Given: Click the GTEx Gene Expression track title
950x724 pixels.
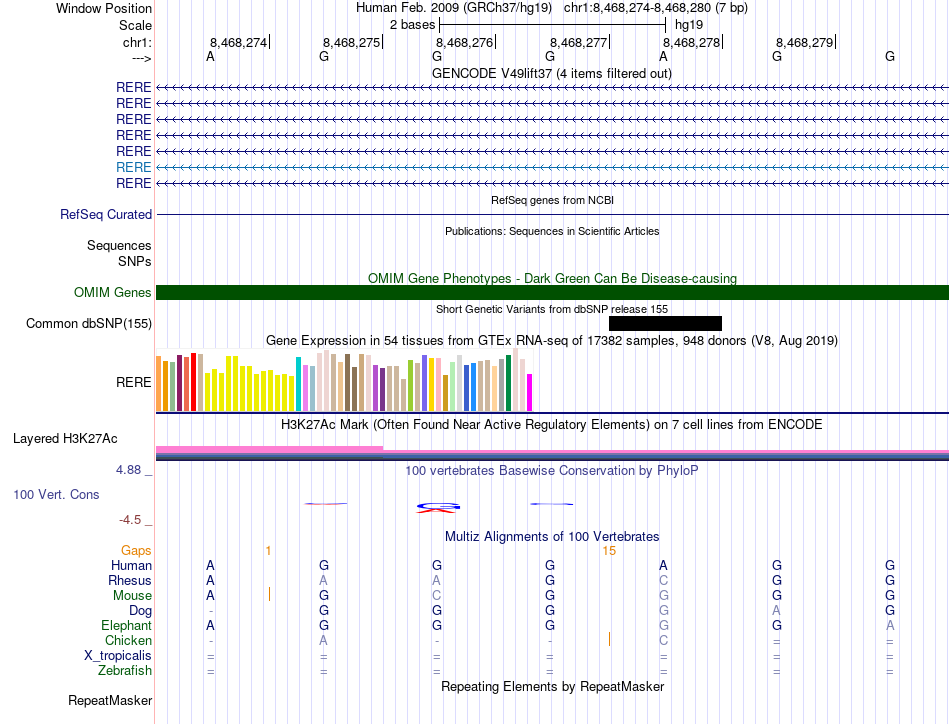Looking at the screenshot, I should tap(552, 340).
